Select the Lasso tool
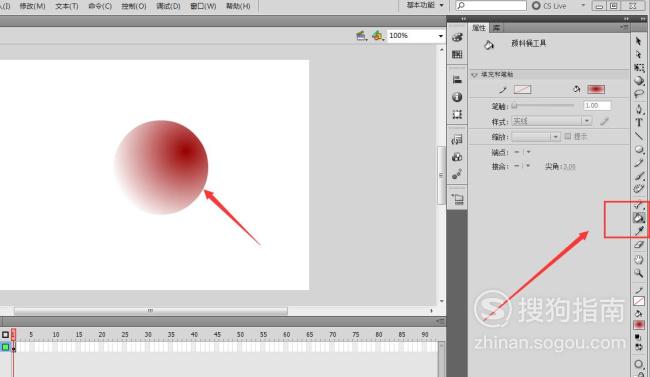650x377 pixels. 639,94
